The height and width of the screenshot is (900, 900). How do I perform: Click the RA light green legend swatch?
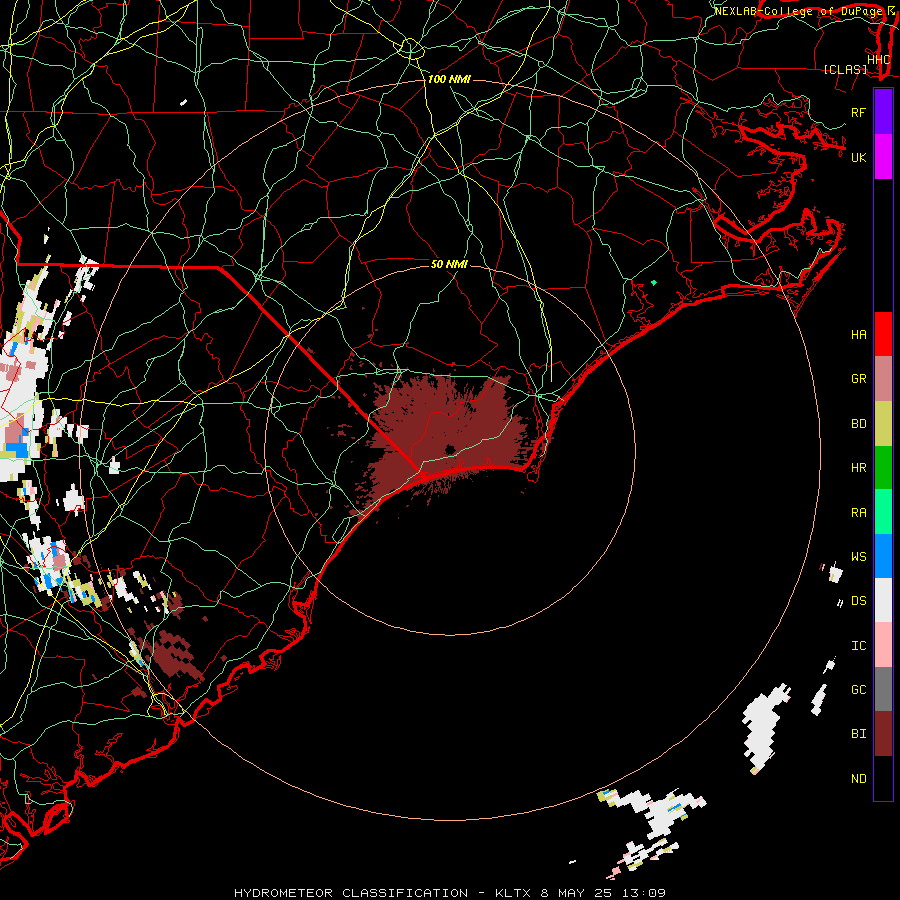[883, 511]
